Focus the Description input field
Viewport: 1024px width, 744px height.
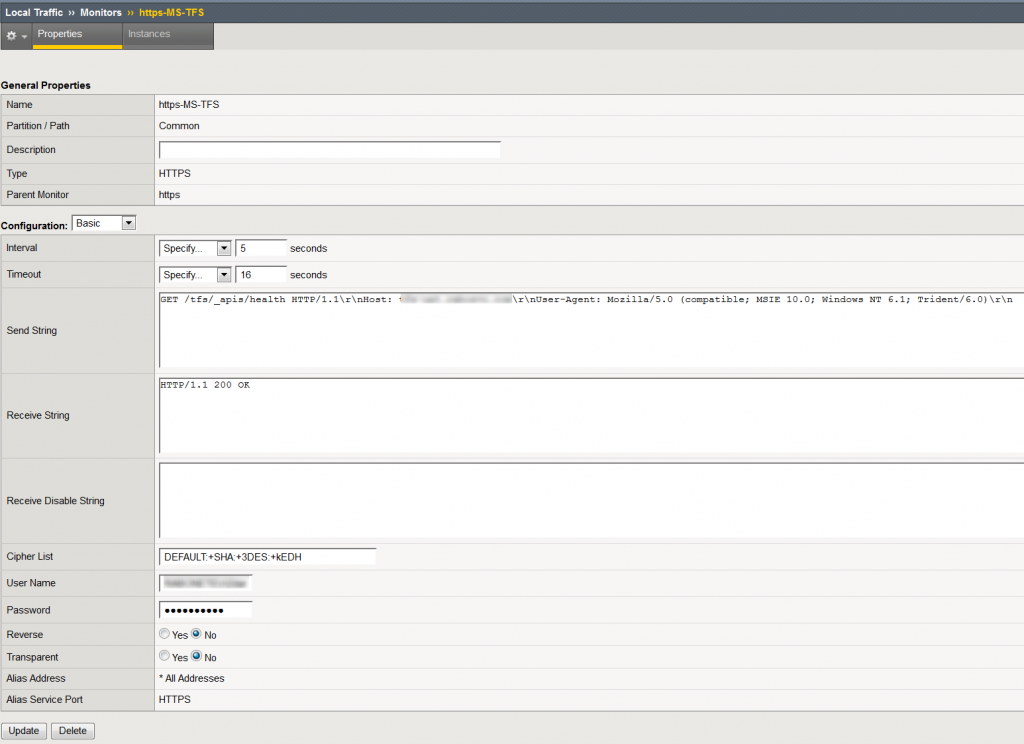330,150
